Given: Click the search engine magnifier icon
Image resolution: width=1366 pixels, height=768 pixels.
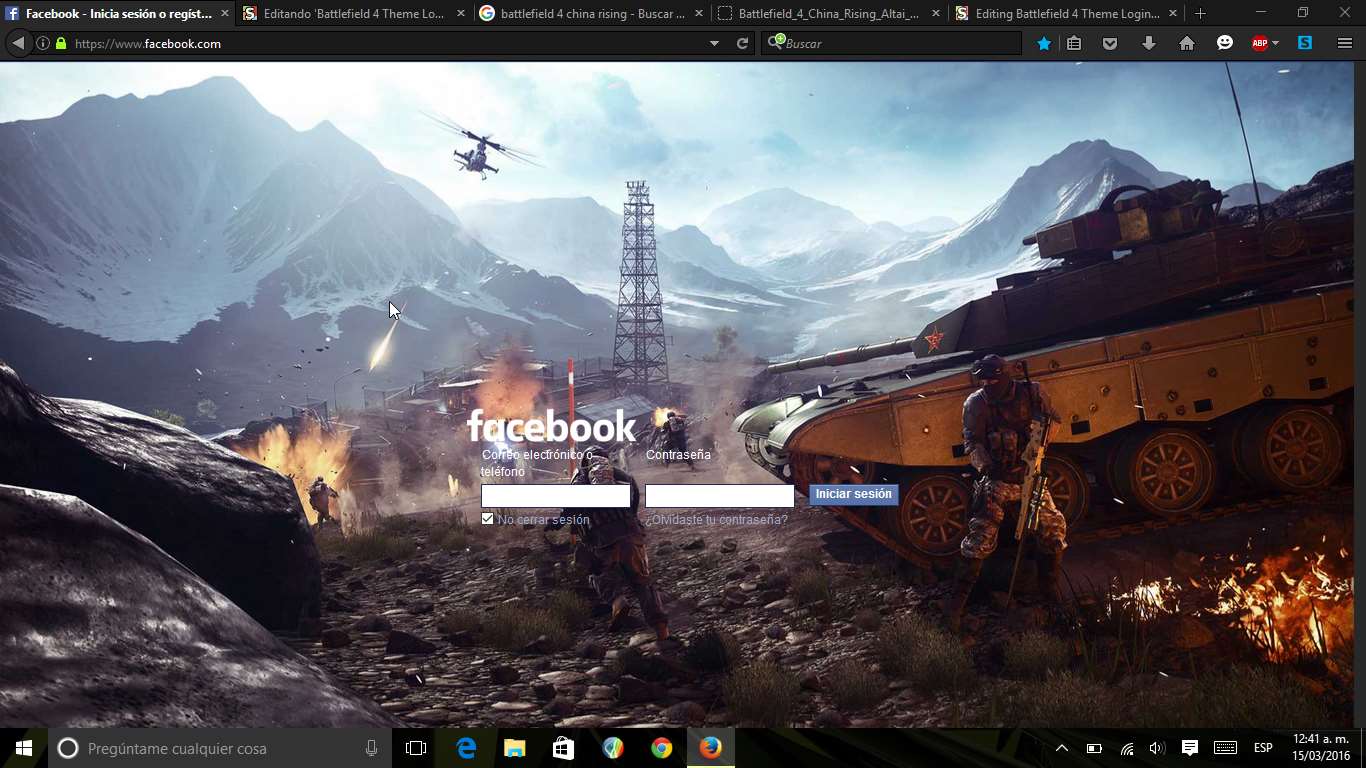Looking at the screenshot, I should (x=775, y=43).
